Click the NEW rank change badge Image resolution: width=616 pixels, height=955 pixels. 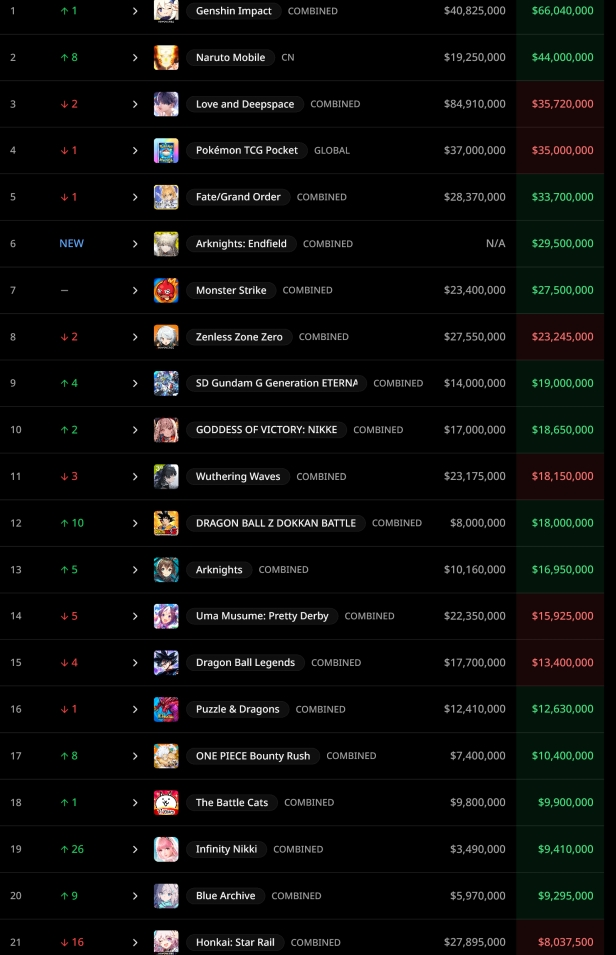pyautogui.click(x=71, y=244)
